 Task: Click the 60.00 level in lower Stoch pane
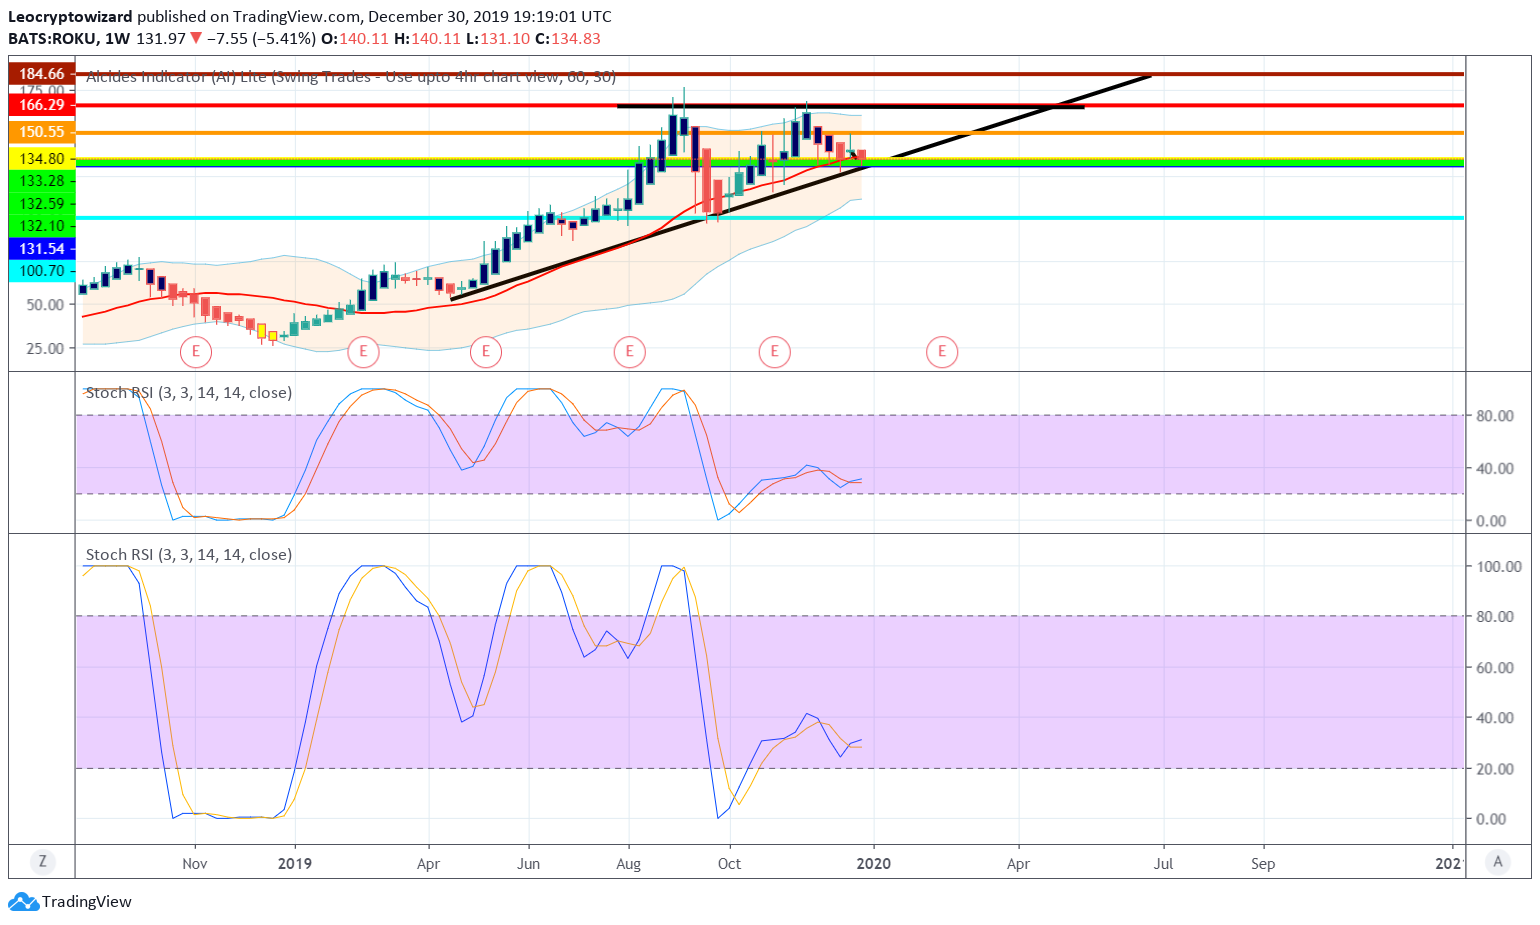(1495, 667)
